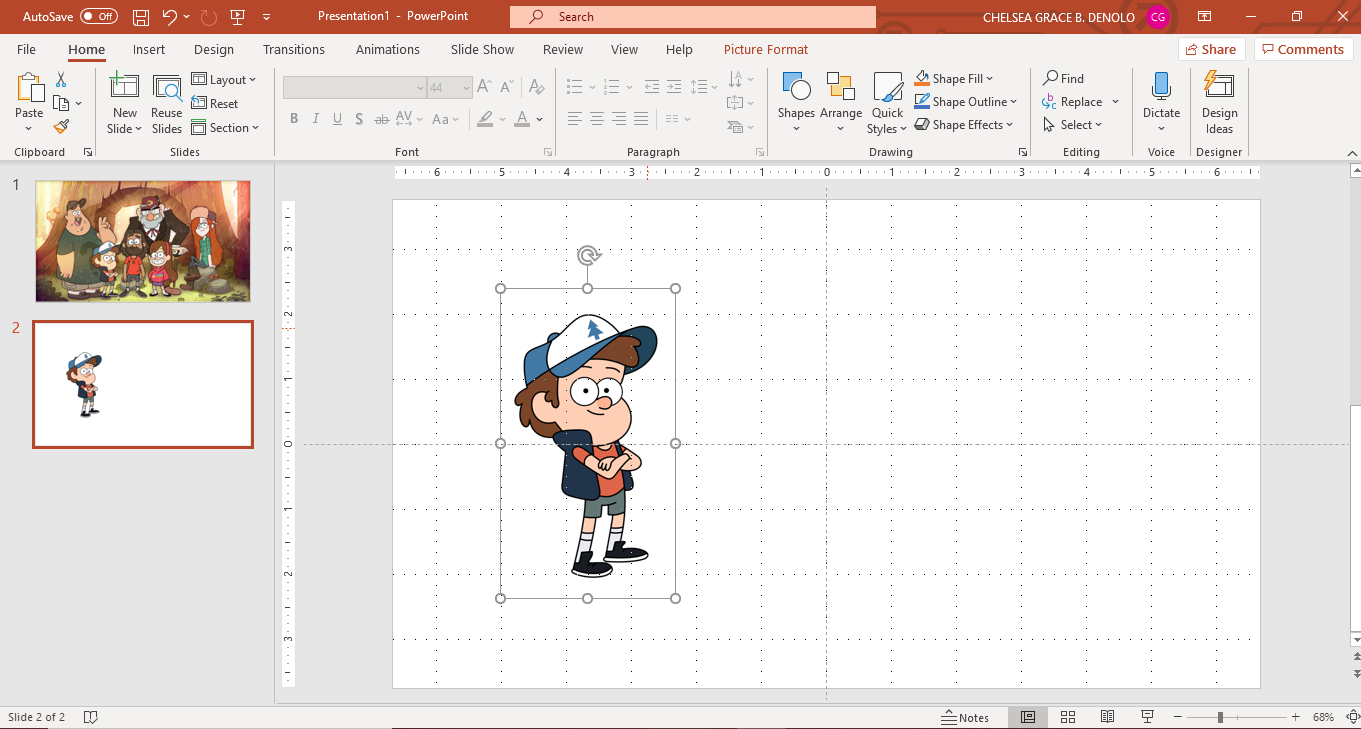Viewport: 1361px width, 729px height.
Task: Align text left toggle
Action: (x=574, y=119)
